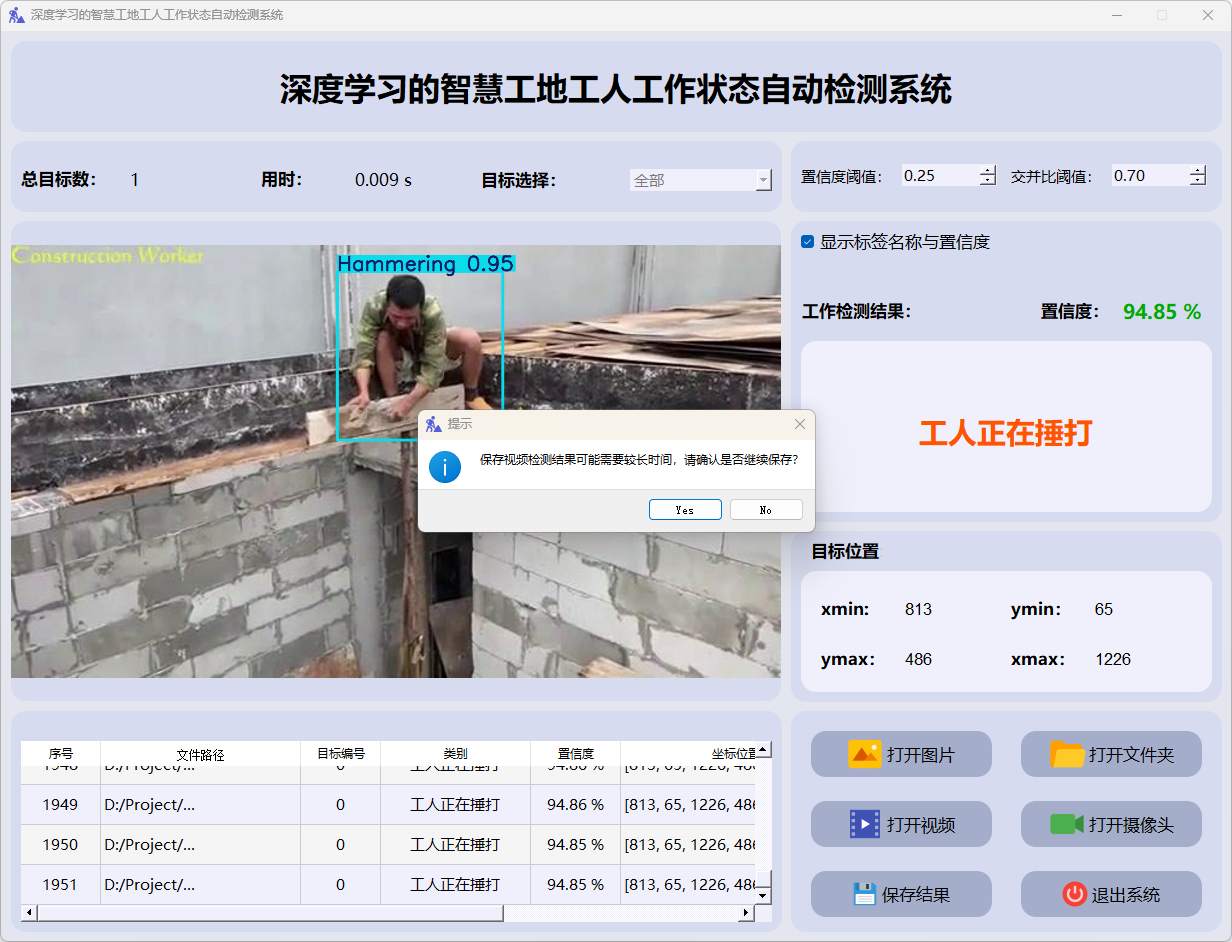This screenshot has height=942, width=1232.
Task: Select row 1950 in results table
Action: pyautogui.click(x=60, y=845)
